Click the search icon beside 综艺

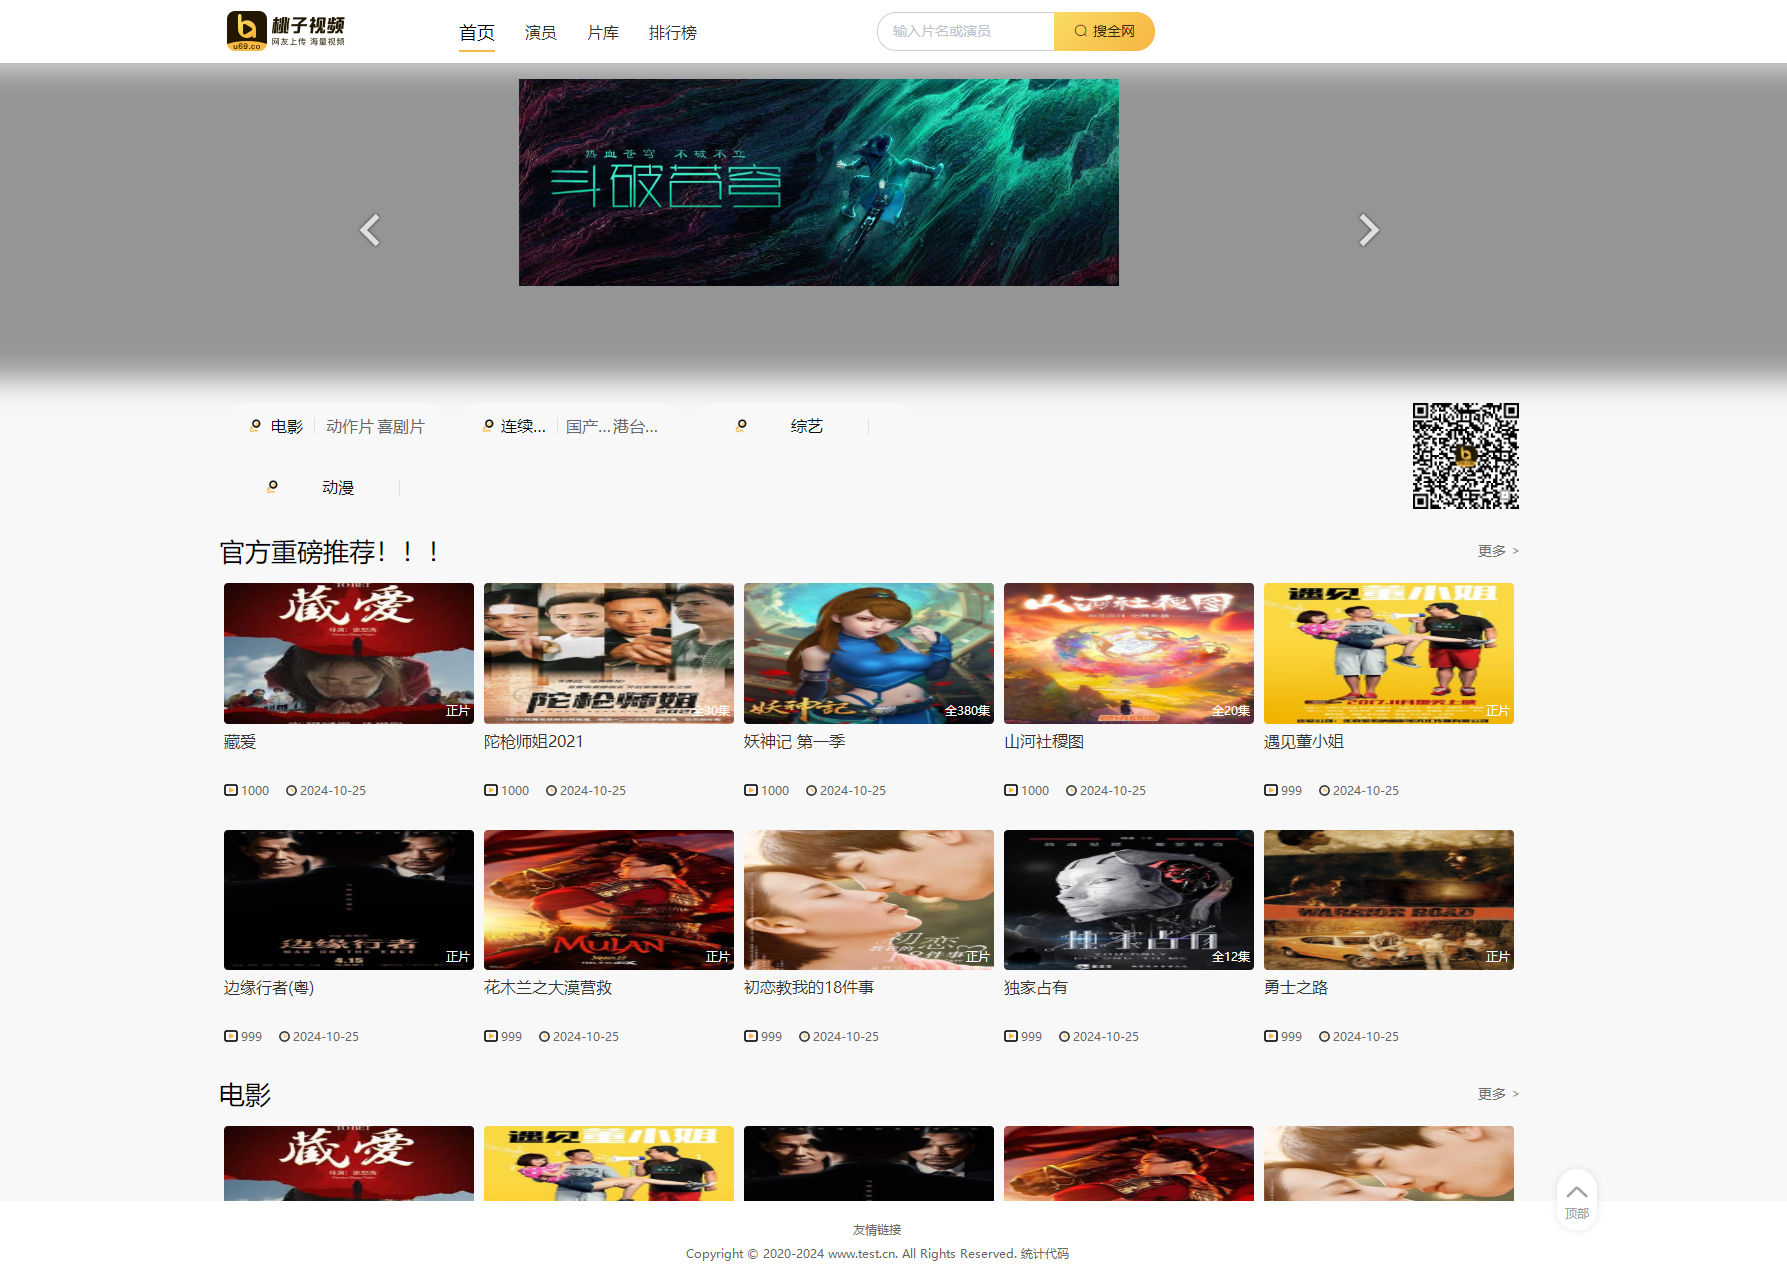(741, 426)
